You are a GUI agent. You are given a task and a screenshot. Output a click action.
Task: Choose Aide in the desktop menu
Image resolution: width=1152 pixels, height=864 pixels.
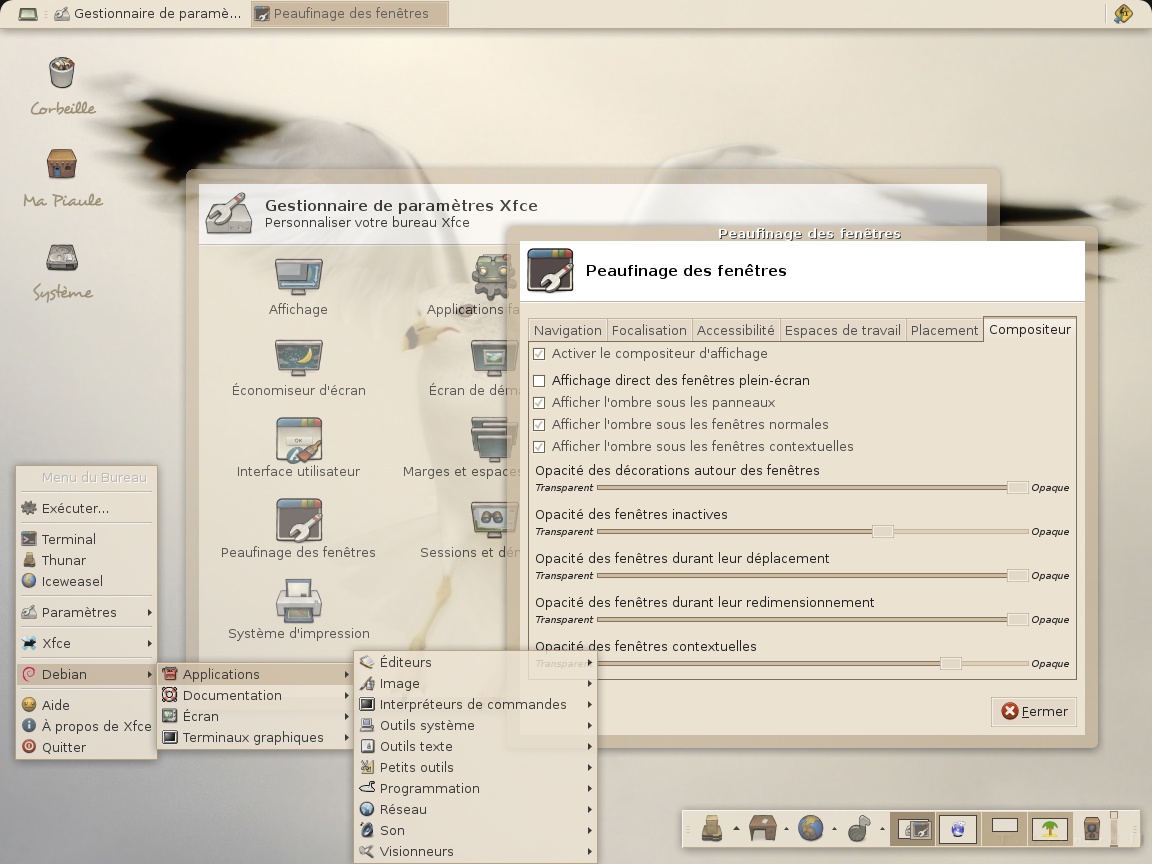click(87, 705)
